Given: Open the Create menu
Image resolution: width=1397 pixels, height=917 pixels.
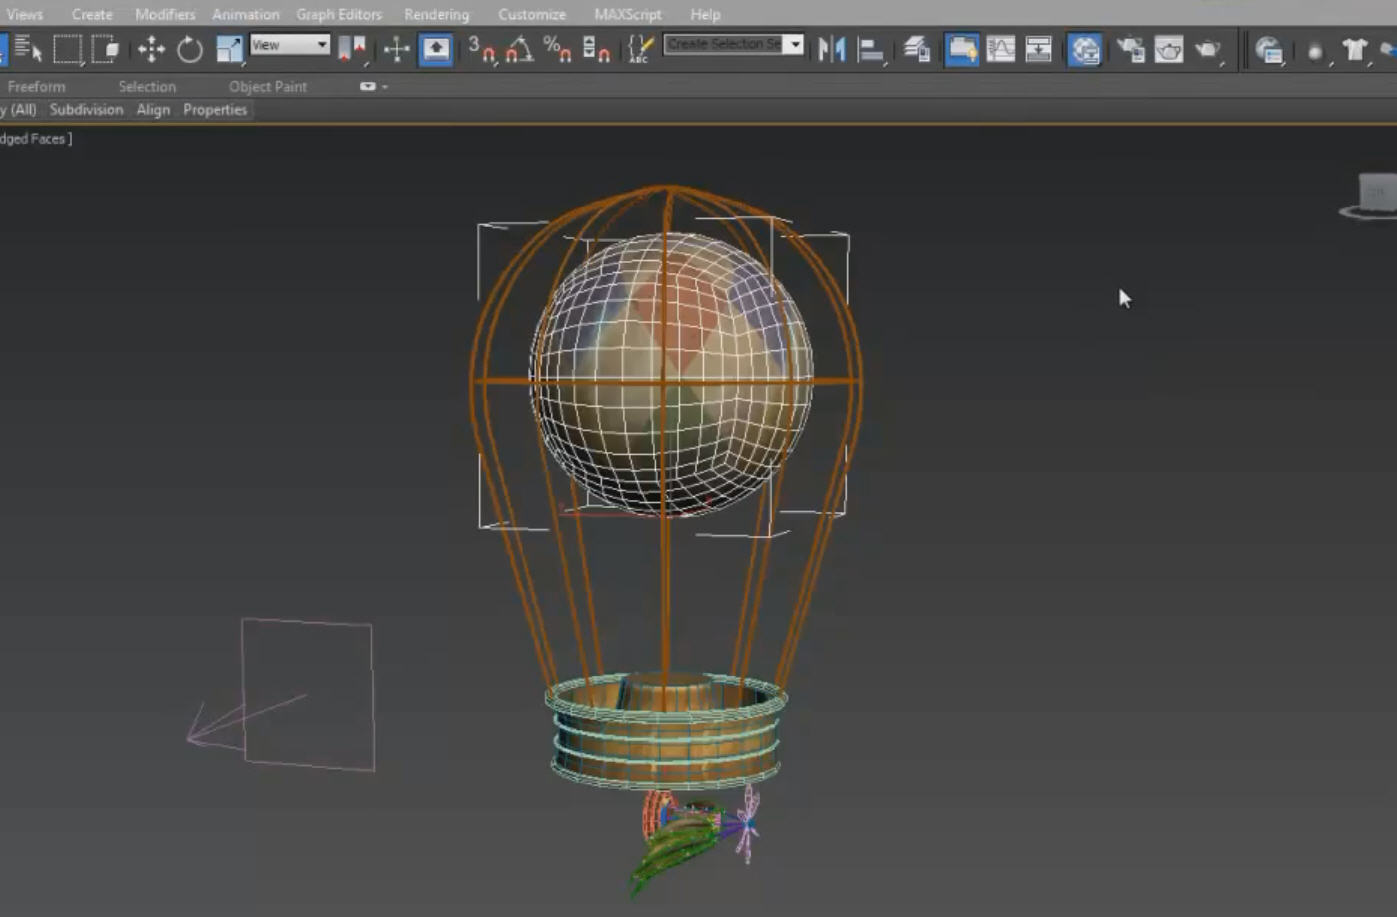Looking at the screenshot, I should pyautogui.click(x=92, y=14).
